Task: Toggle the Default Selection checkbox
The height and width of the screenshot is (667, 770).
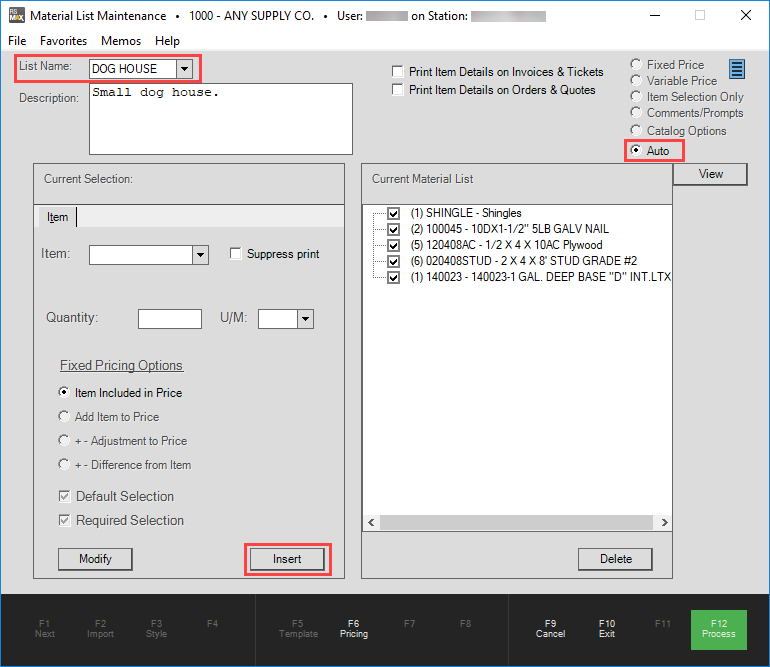Action: 64,496
